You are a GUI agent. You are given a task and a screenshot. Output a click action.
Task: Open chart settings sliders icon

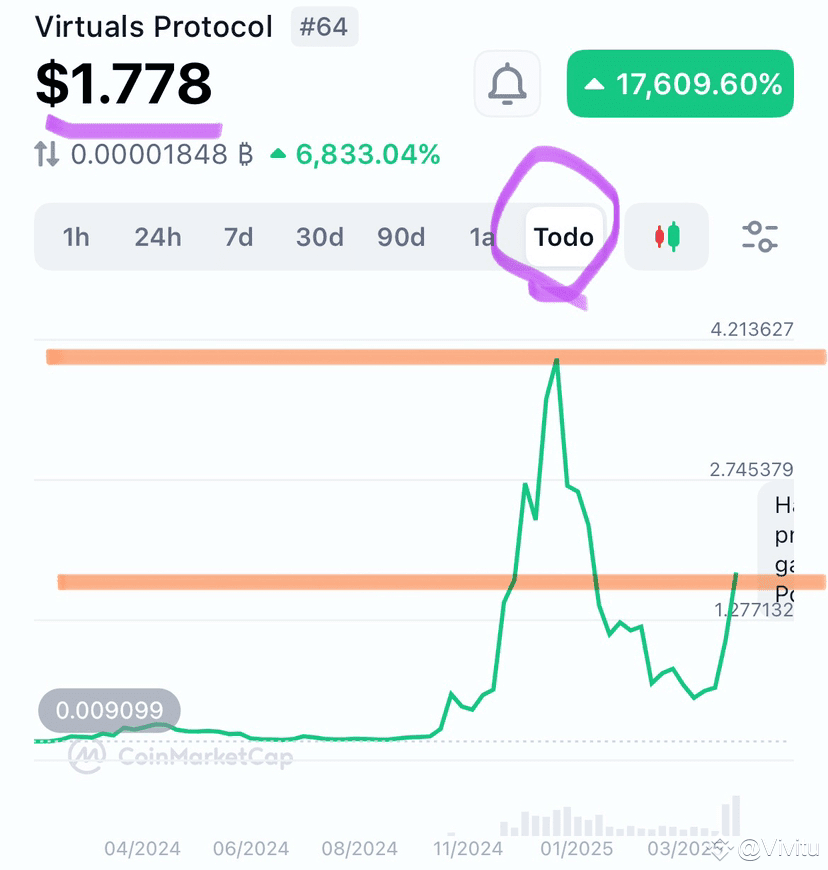click(x=760, y=236)
